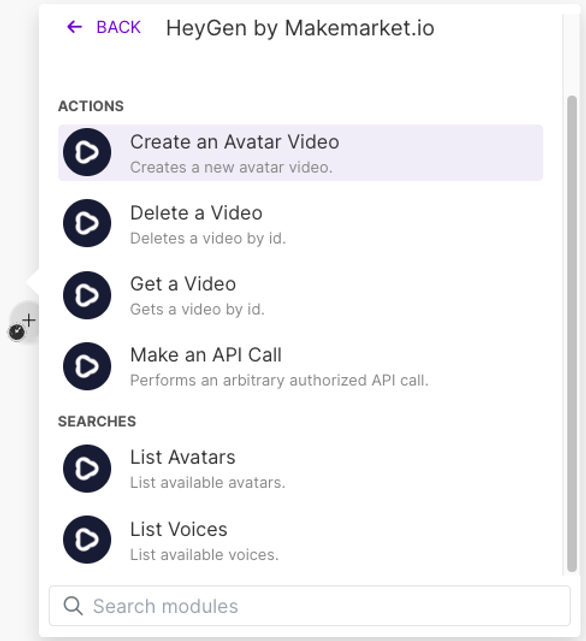
Task: Focus the Search modules input field
Action: 310,606
